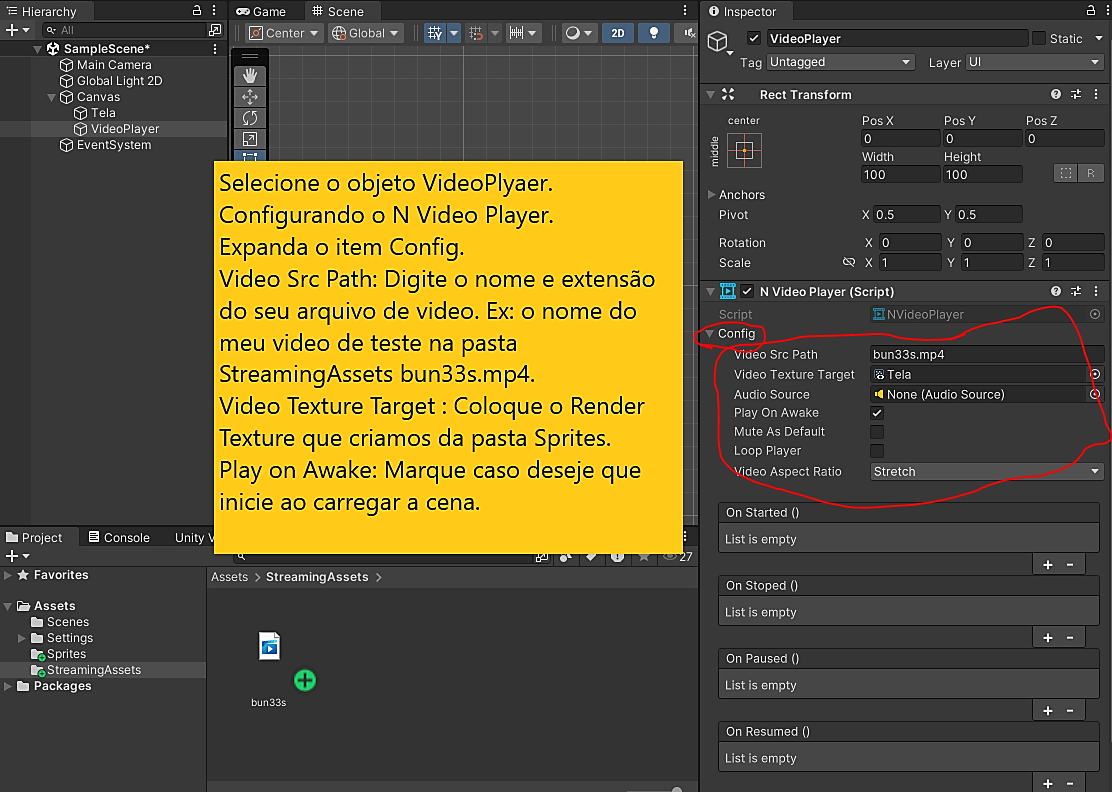This screenshot has height=792, width=1112.
Task: Select the Scale tool in Scene view
Action: point(250,139)
